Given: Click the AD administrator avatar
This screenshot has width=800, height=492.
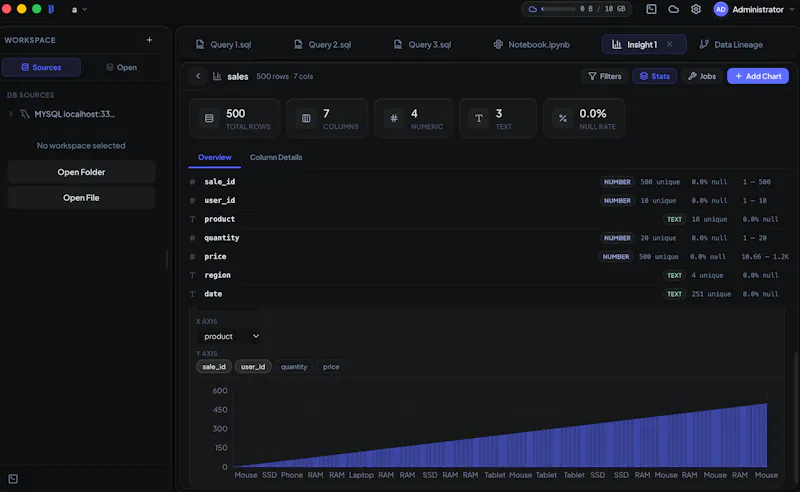Looking at the screenshot, I should pos(720,9).
